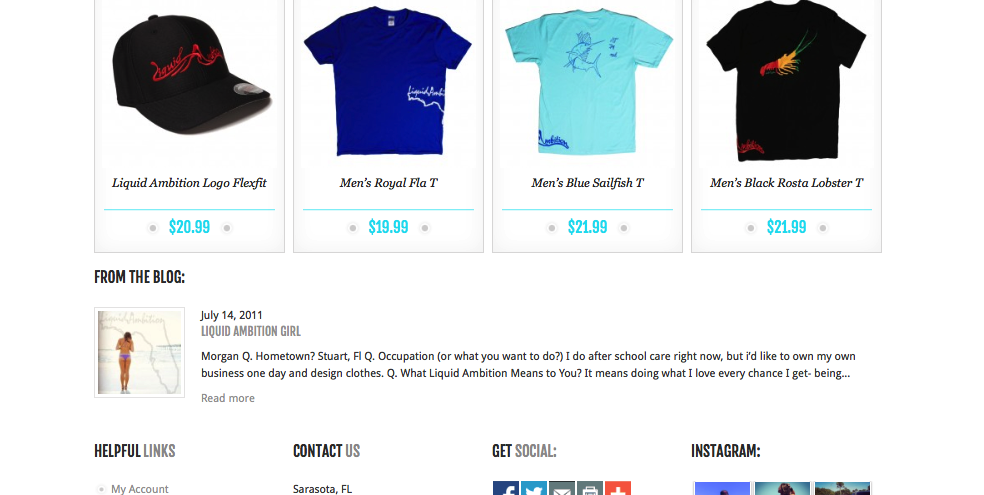The width and height of the screenshot is (984, 495).
Task: Click left dot beside $20.99 price
Action: pyautogui.click(x=152, y=228)
